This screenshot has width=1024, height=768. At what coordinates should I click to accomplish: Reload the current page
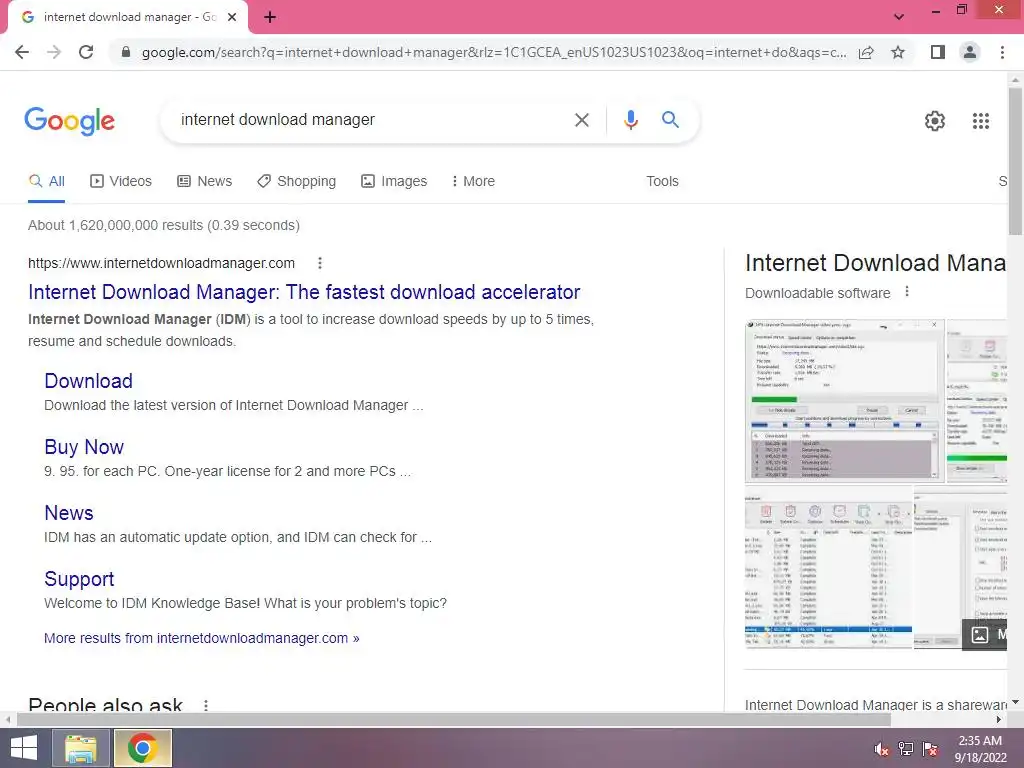pyautogui.click(x=86, y=52)
